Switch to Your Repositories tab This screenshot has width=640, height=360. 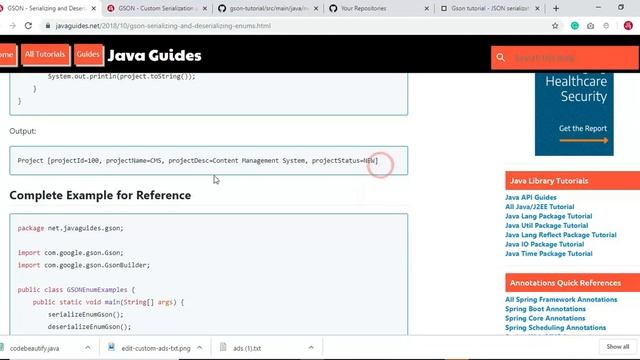click(x=378, y=8)
